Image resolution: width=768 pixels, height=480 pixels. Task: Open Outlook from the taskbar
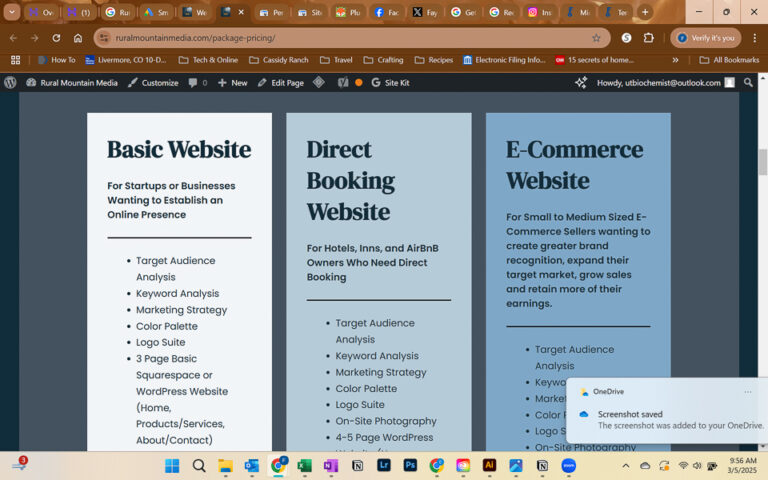[251, 465]
